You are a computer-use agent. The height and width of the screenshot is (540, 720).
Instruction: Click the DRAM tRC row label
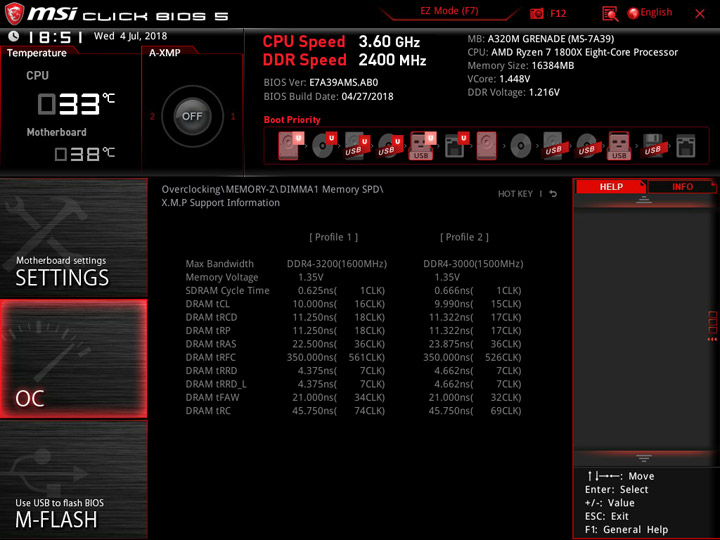click(x=208, y=411)
